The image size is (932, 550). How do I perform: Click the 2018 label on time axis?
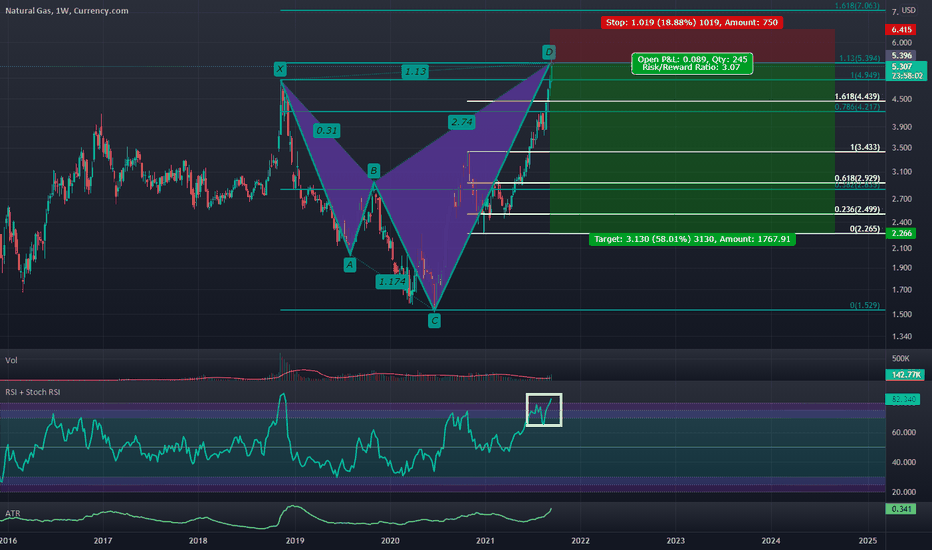[198, 541]
